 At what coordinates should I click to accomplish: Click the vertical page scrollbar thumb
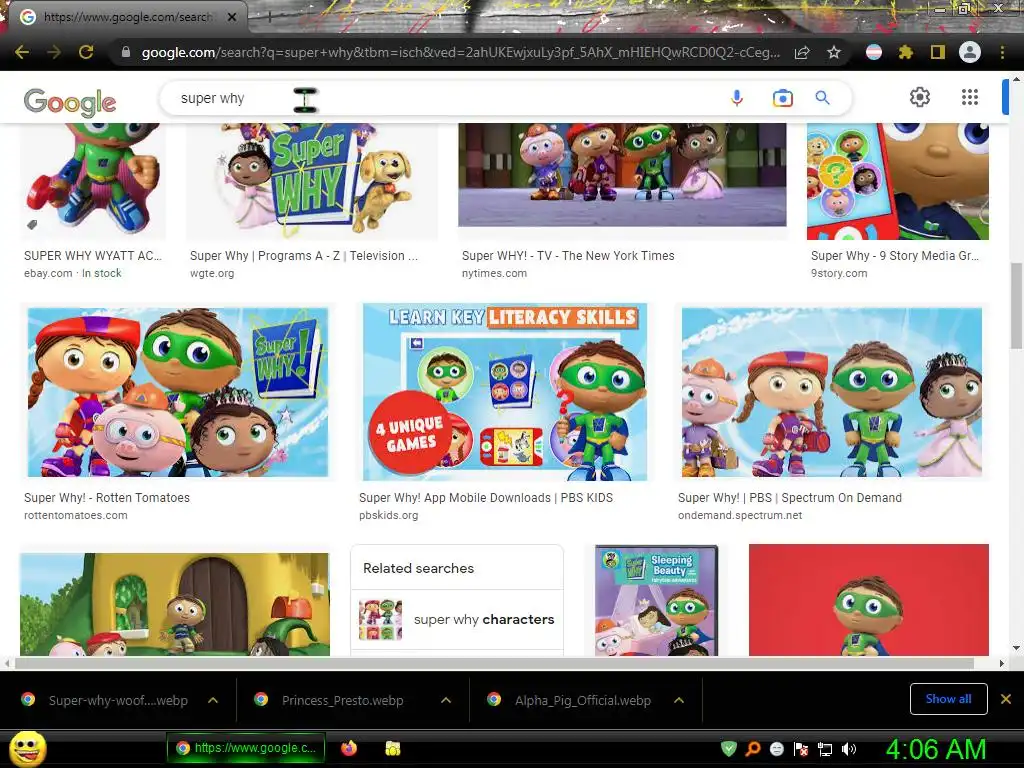pos(1016,307)
